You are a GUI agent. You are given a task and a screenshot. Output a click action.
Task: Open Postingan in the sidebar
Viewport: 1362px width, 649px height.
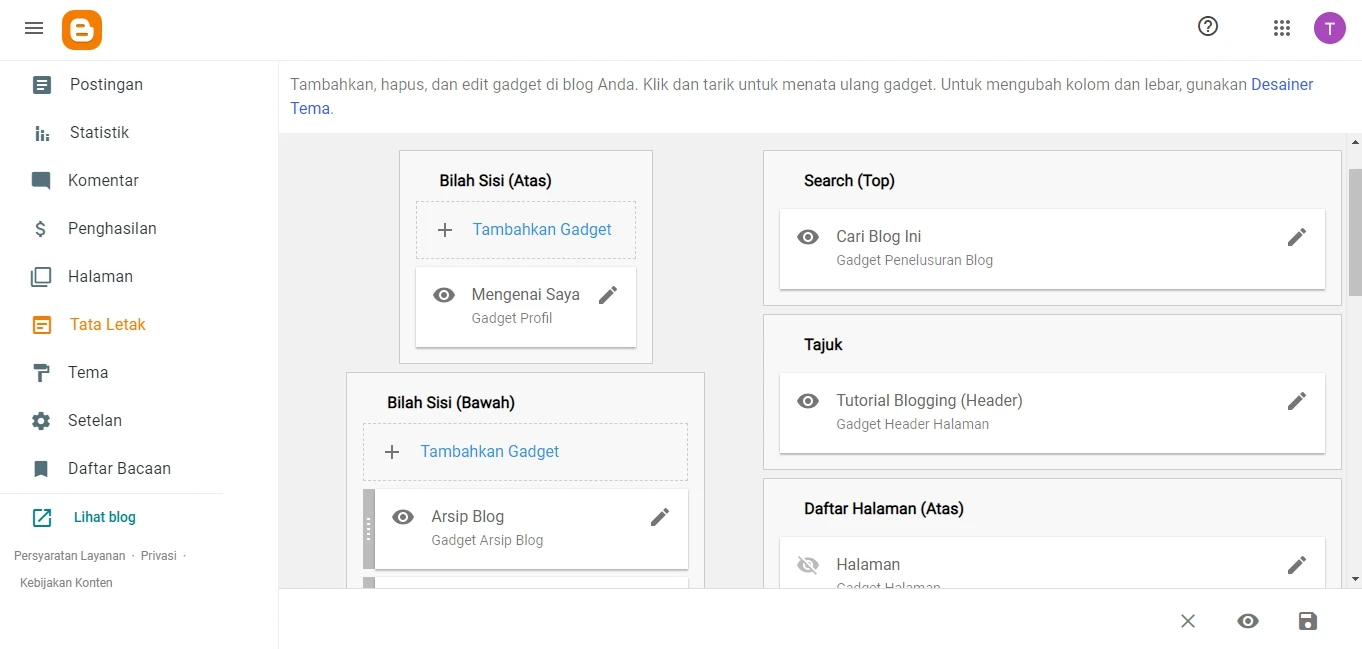(x=106, y=85)
